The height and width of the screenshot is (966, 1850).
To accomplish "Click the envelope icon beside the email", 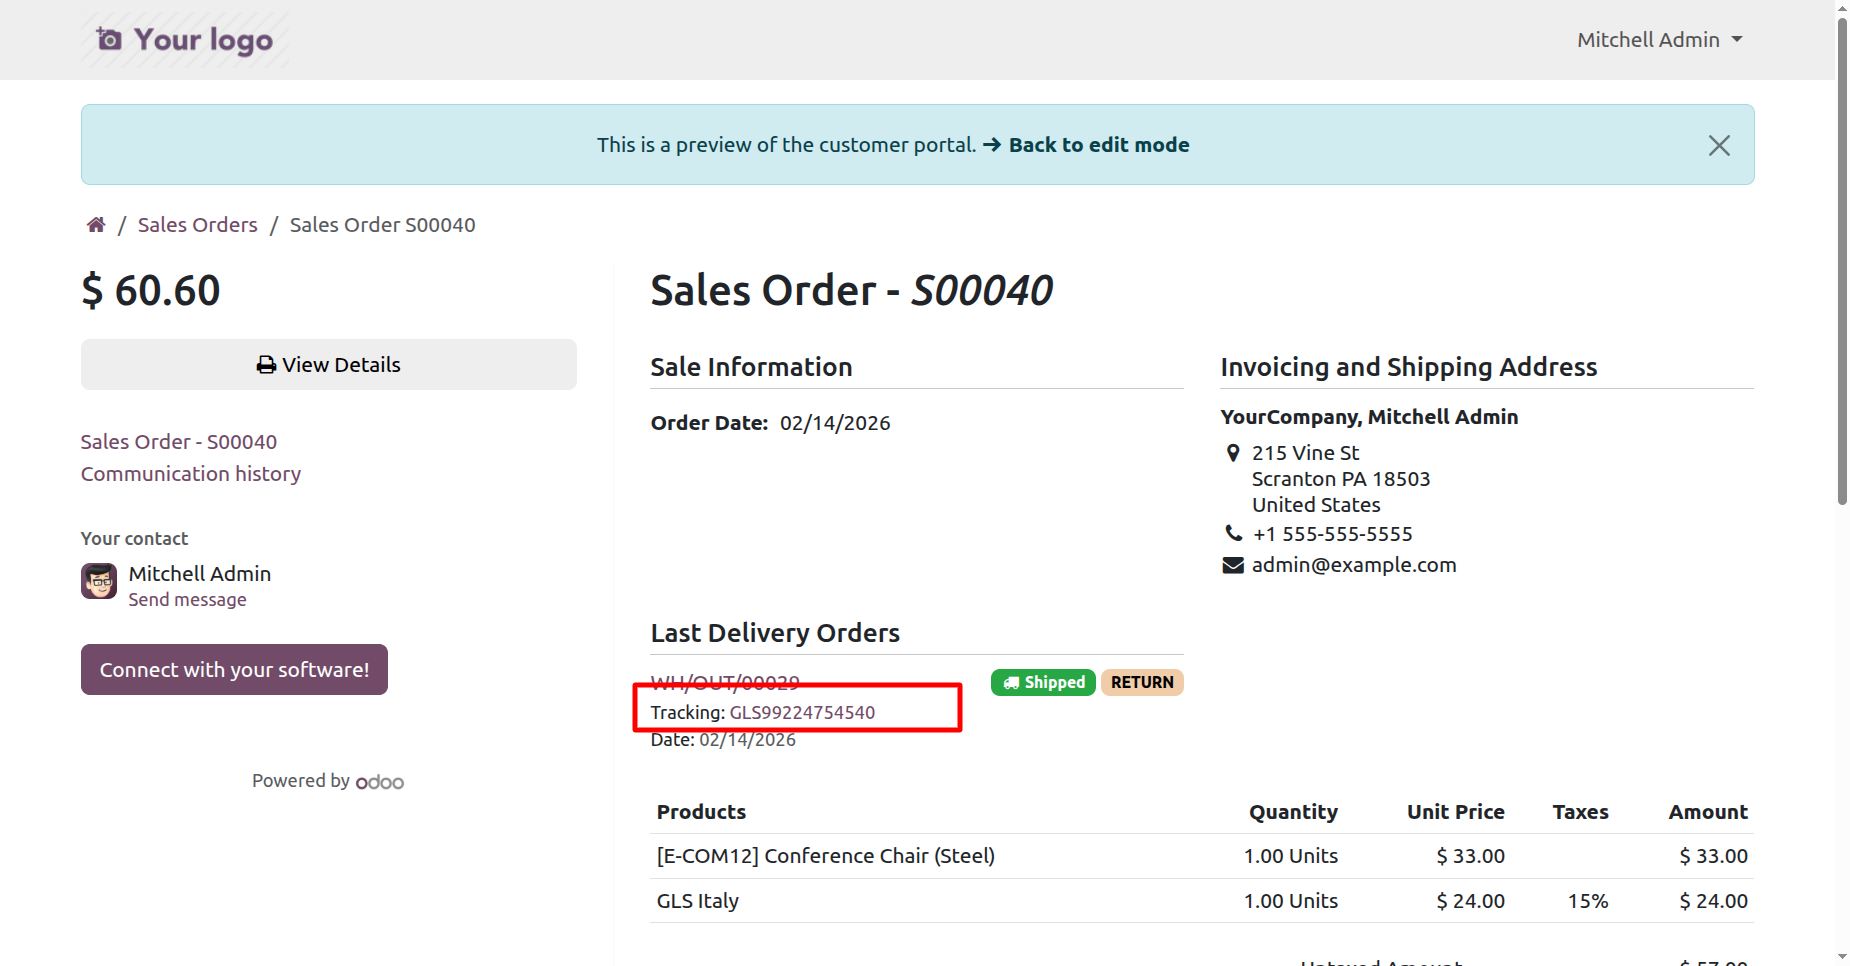I will click(x=1233, y=566).
